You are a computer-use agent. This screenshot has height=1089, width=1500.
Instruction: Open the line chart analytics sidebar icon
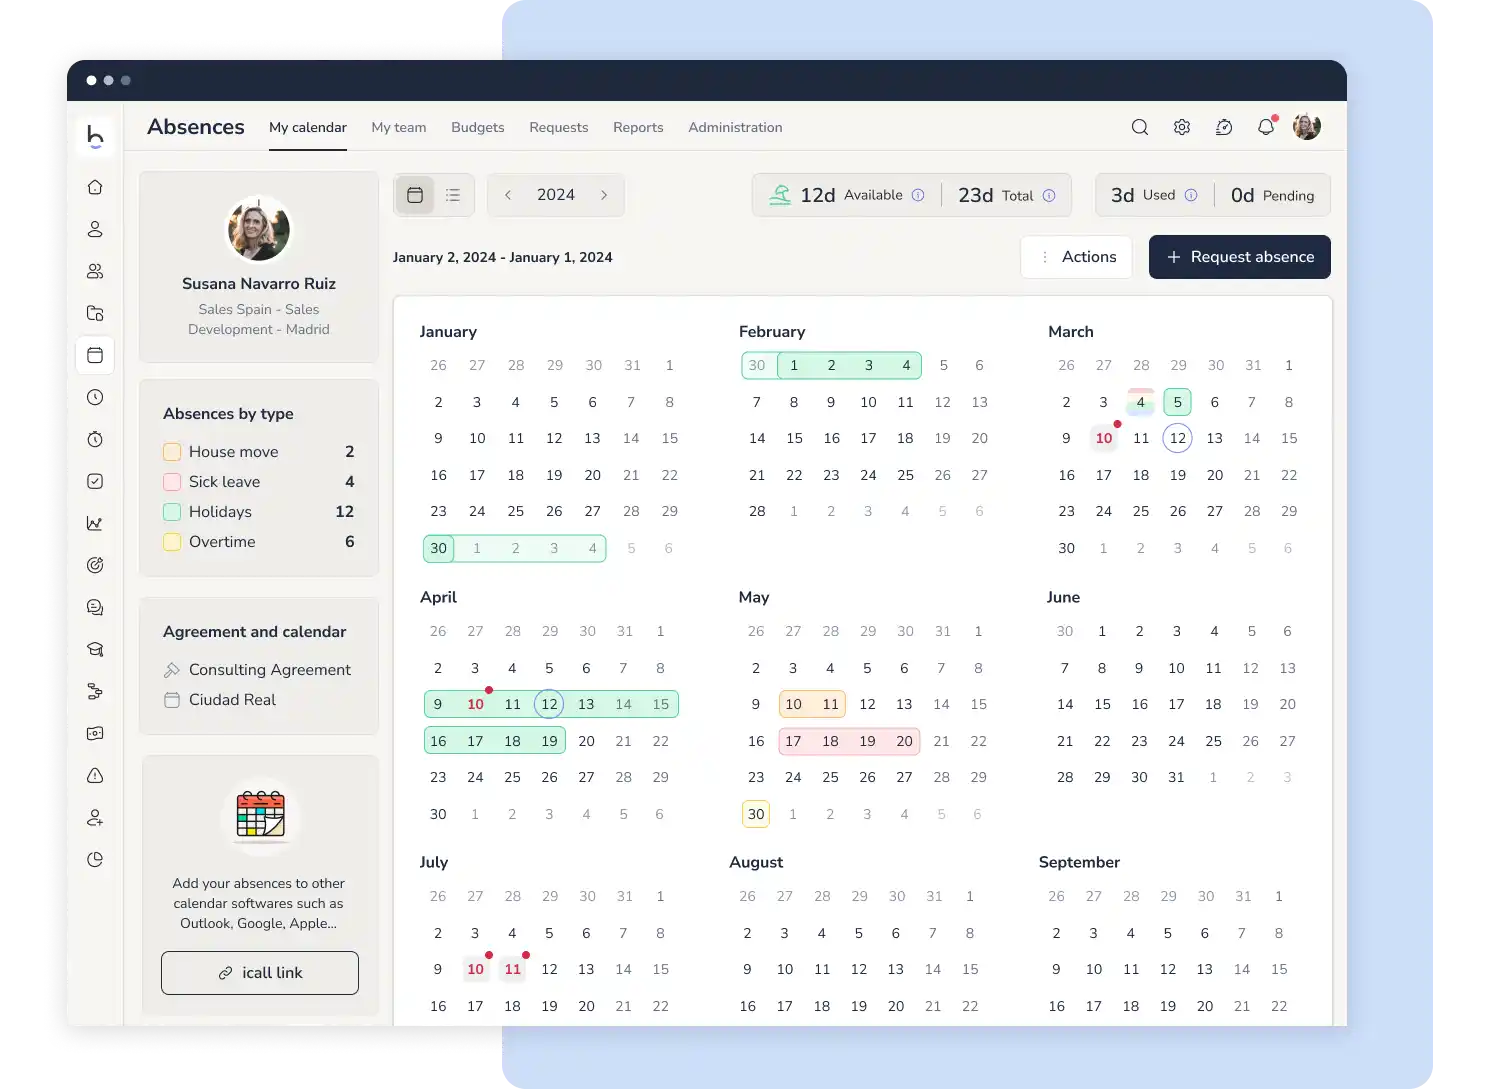tap(95, 523)
